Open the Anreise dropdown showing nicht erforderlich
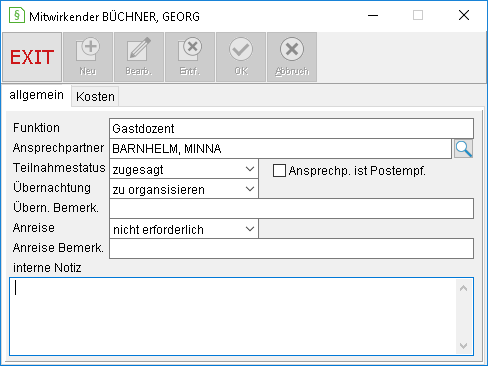Screen dimensions: 488x366 184,229
